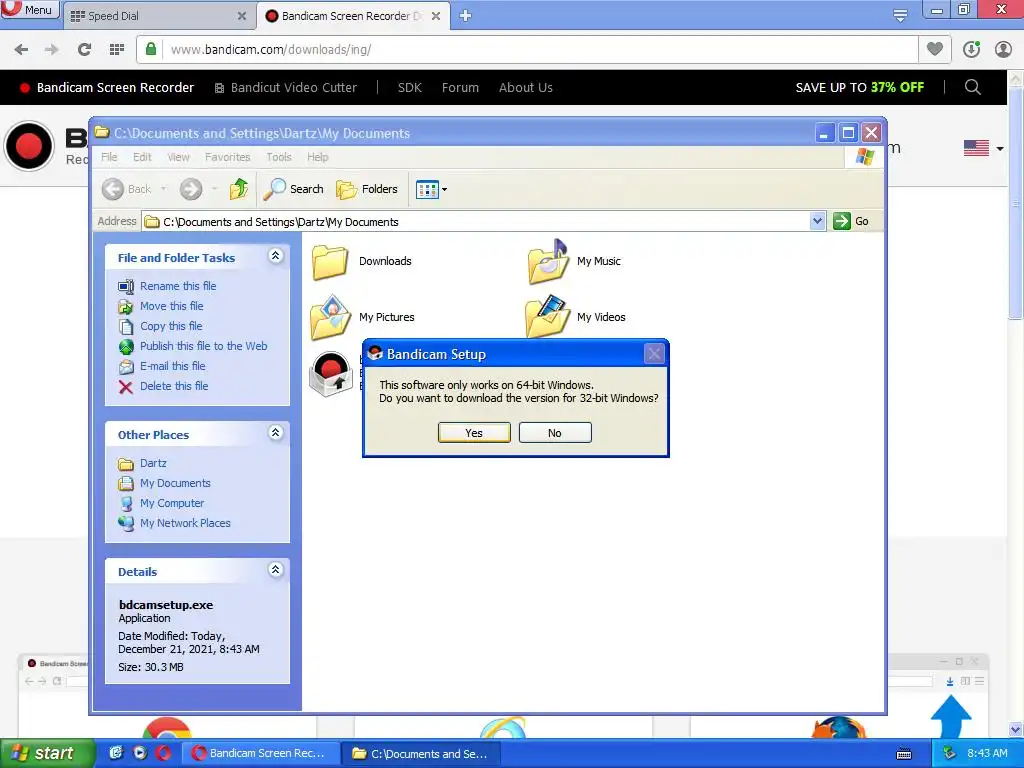The height and width of the screenshot is (768, 1024).
Task: Click Delete this file link
Action: tap(174, 386)
